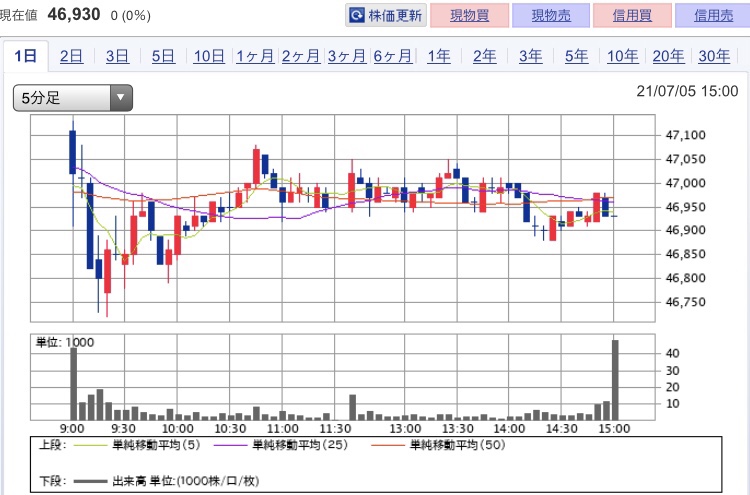This screenshot has width=750, height=495.
Task: Click the 単位: 1000 volume unit label
Action: 65,342
